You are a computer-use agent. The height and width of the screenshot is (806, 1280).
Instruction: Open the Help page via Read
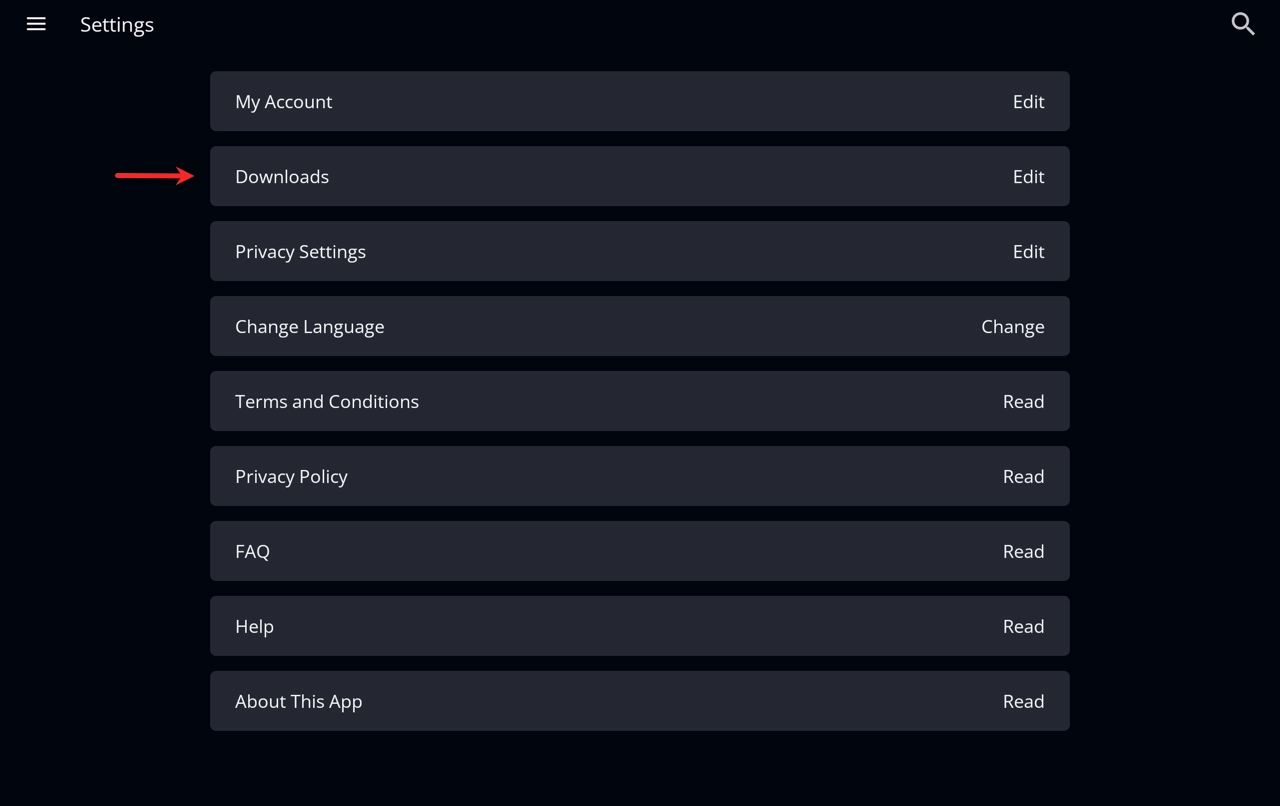pyautogui.click(x=1023, y=626)
